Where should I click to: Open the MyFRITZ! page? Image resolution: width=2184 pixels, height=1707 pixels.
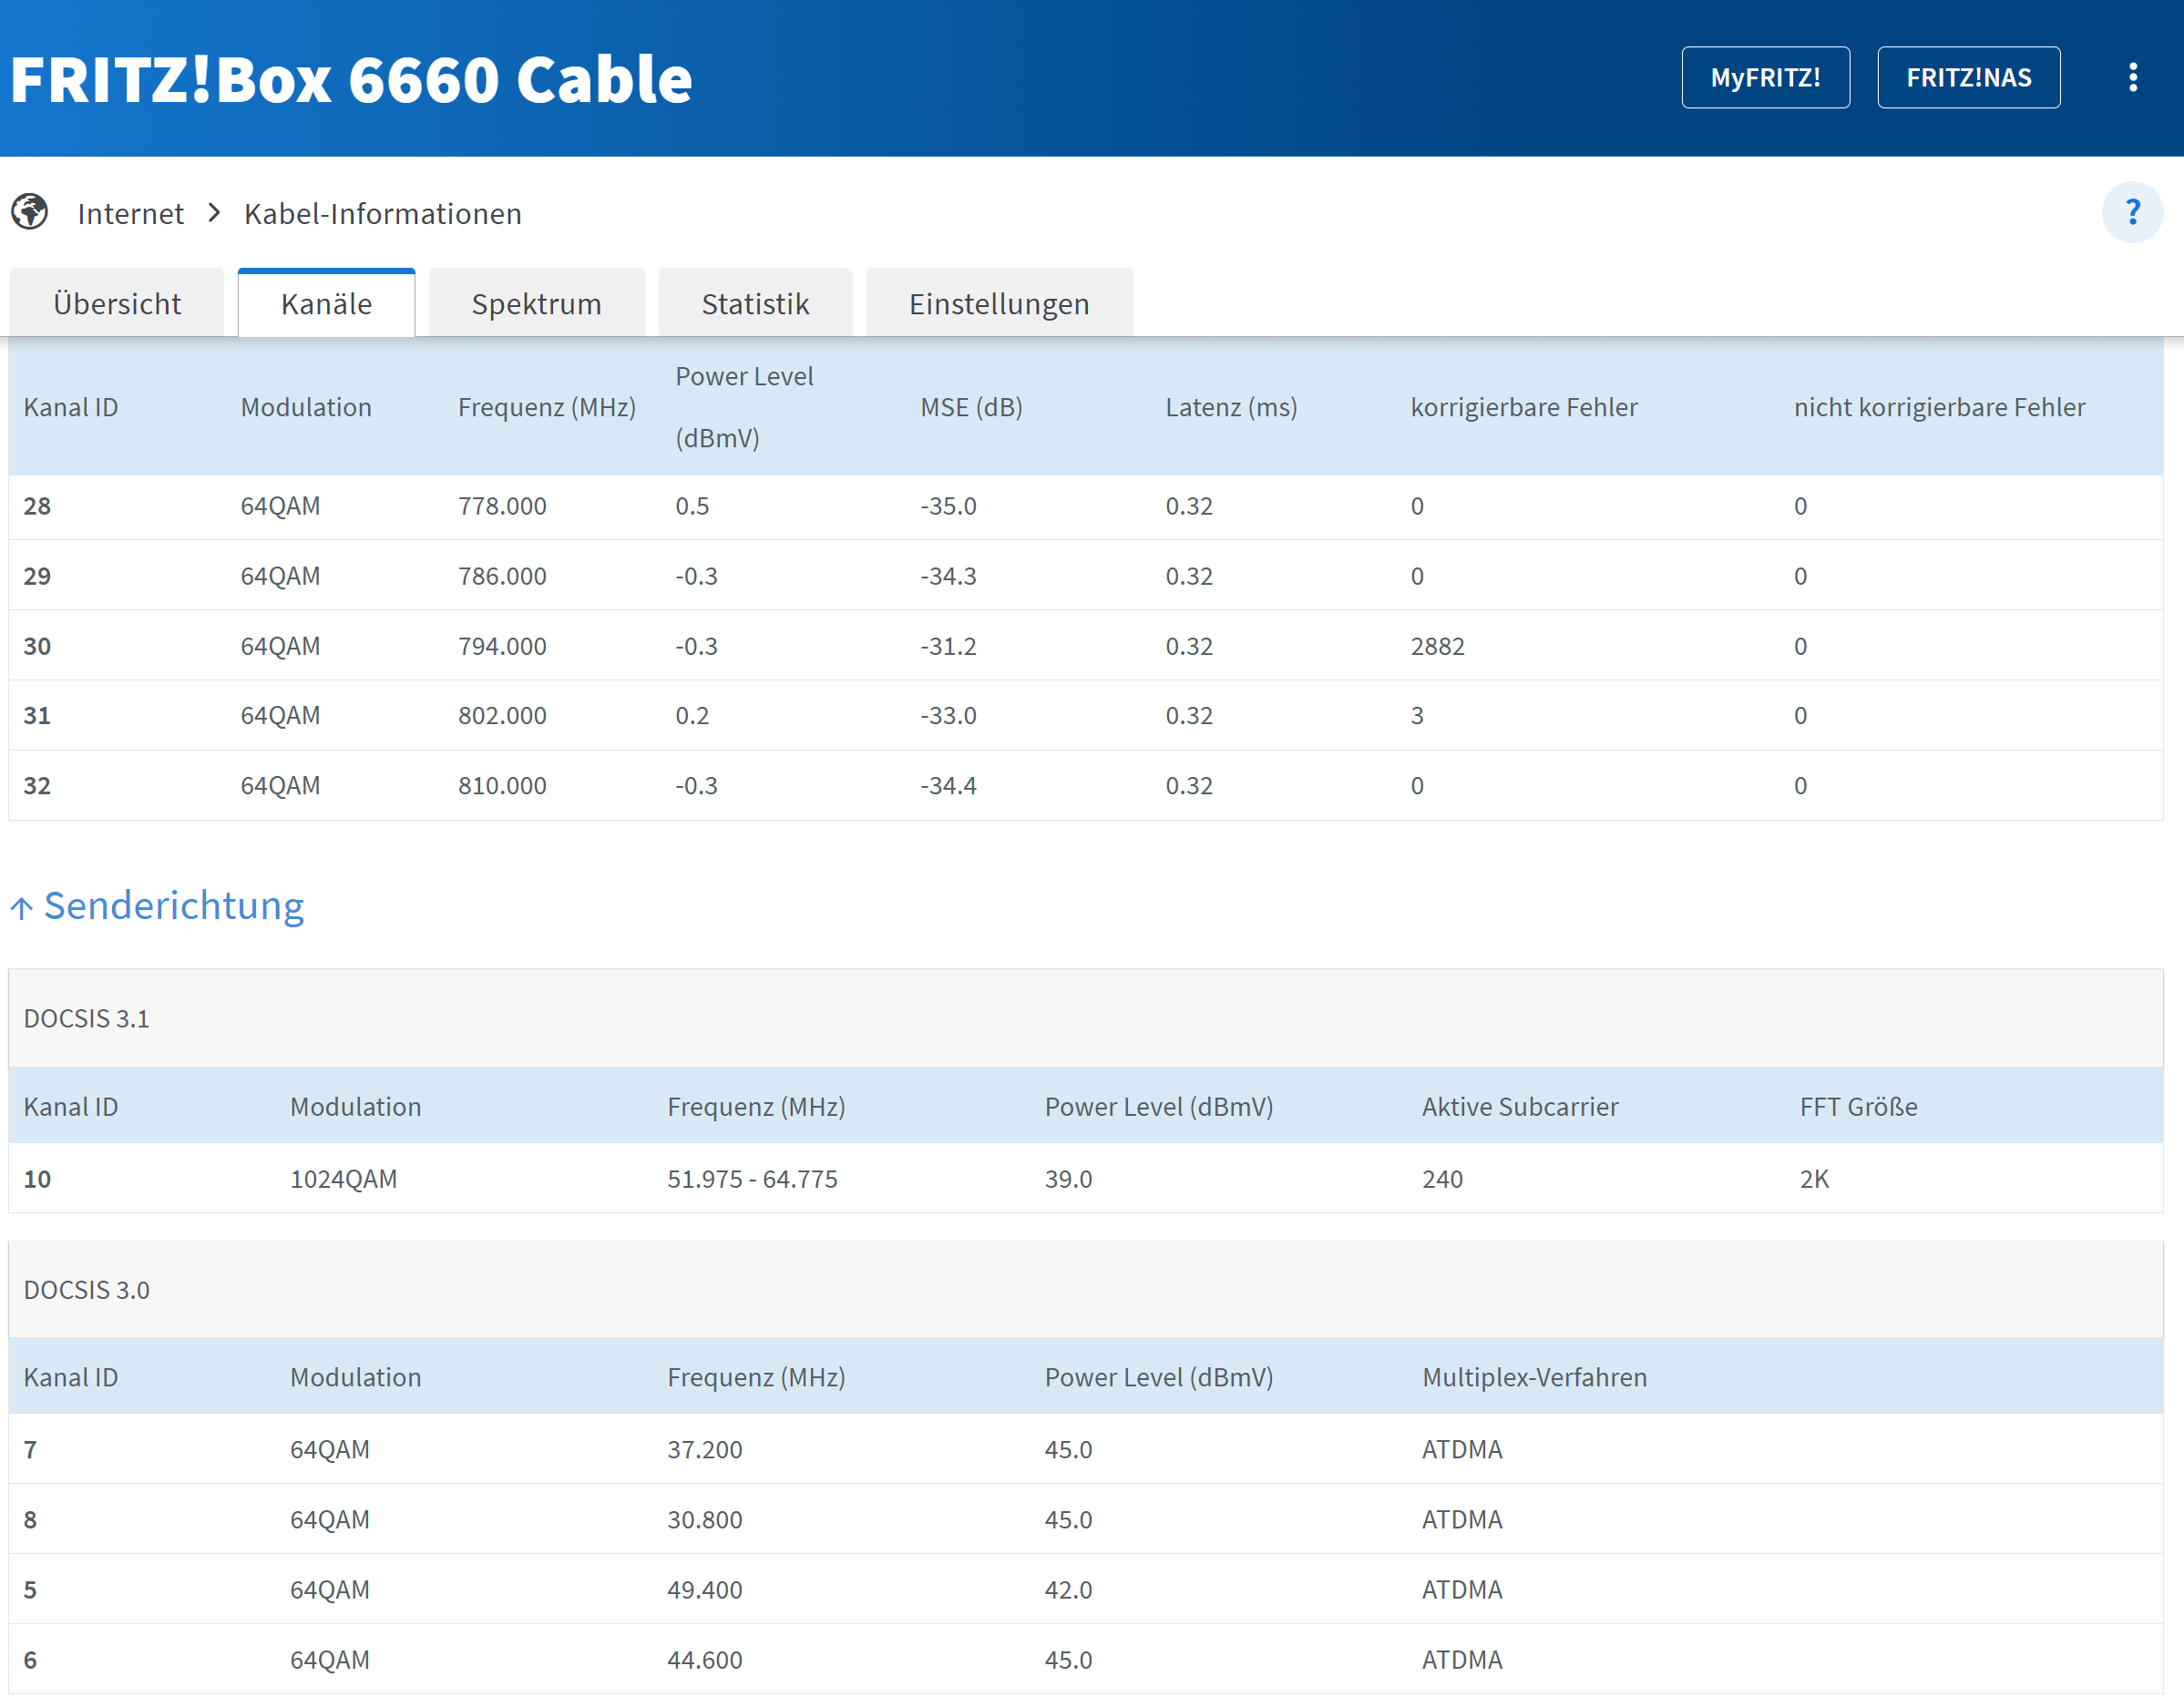tap(1765, 77)
